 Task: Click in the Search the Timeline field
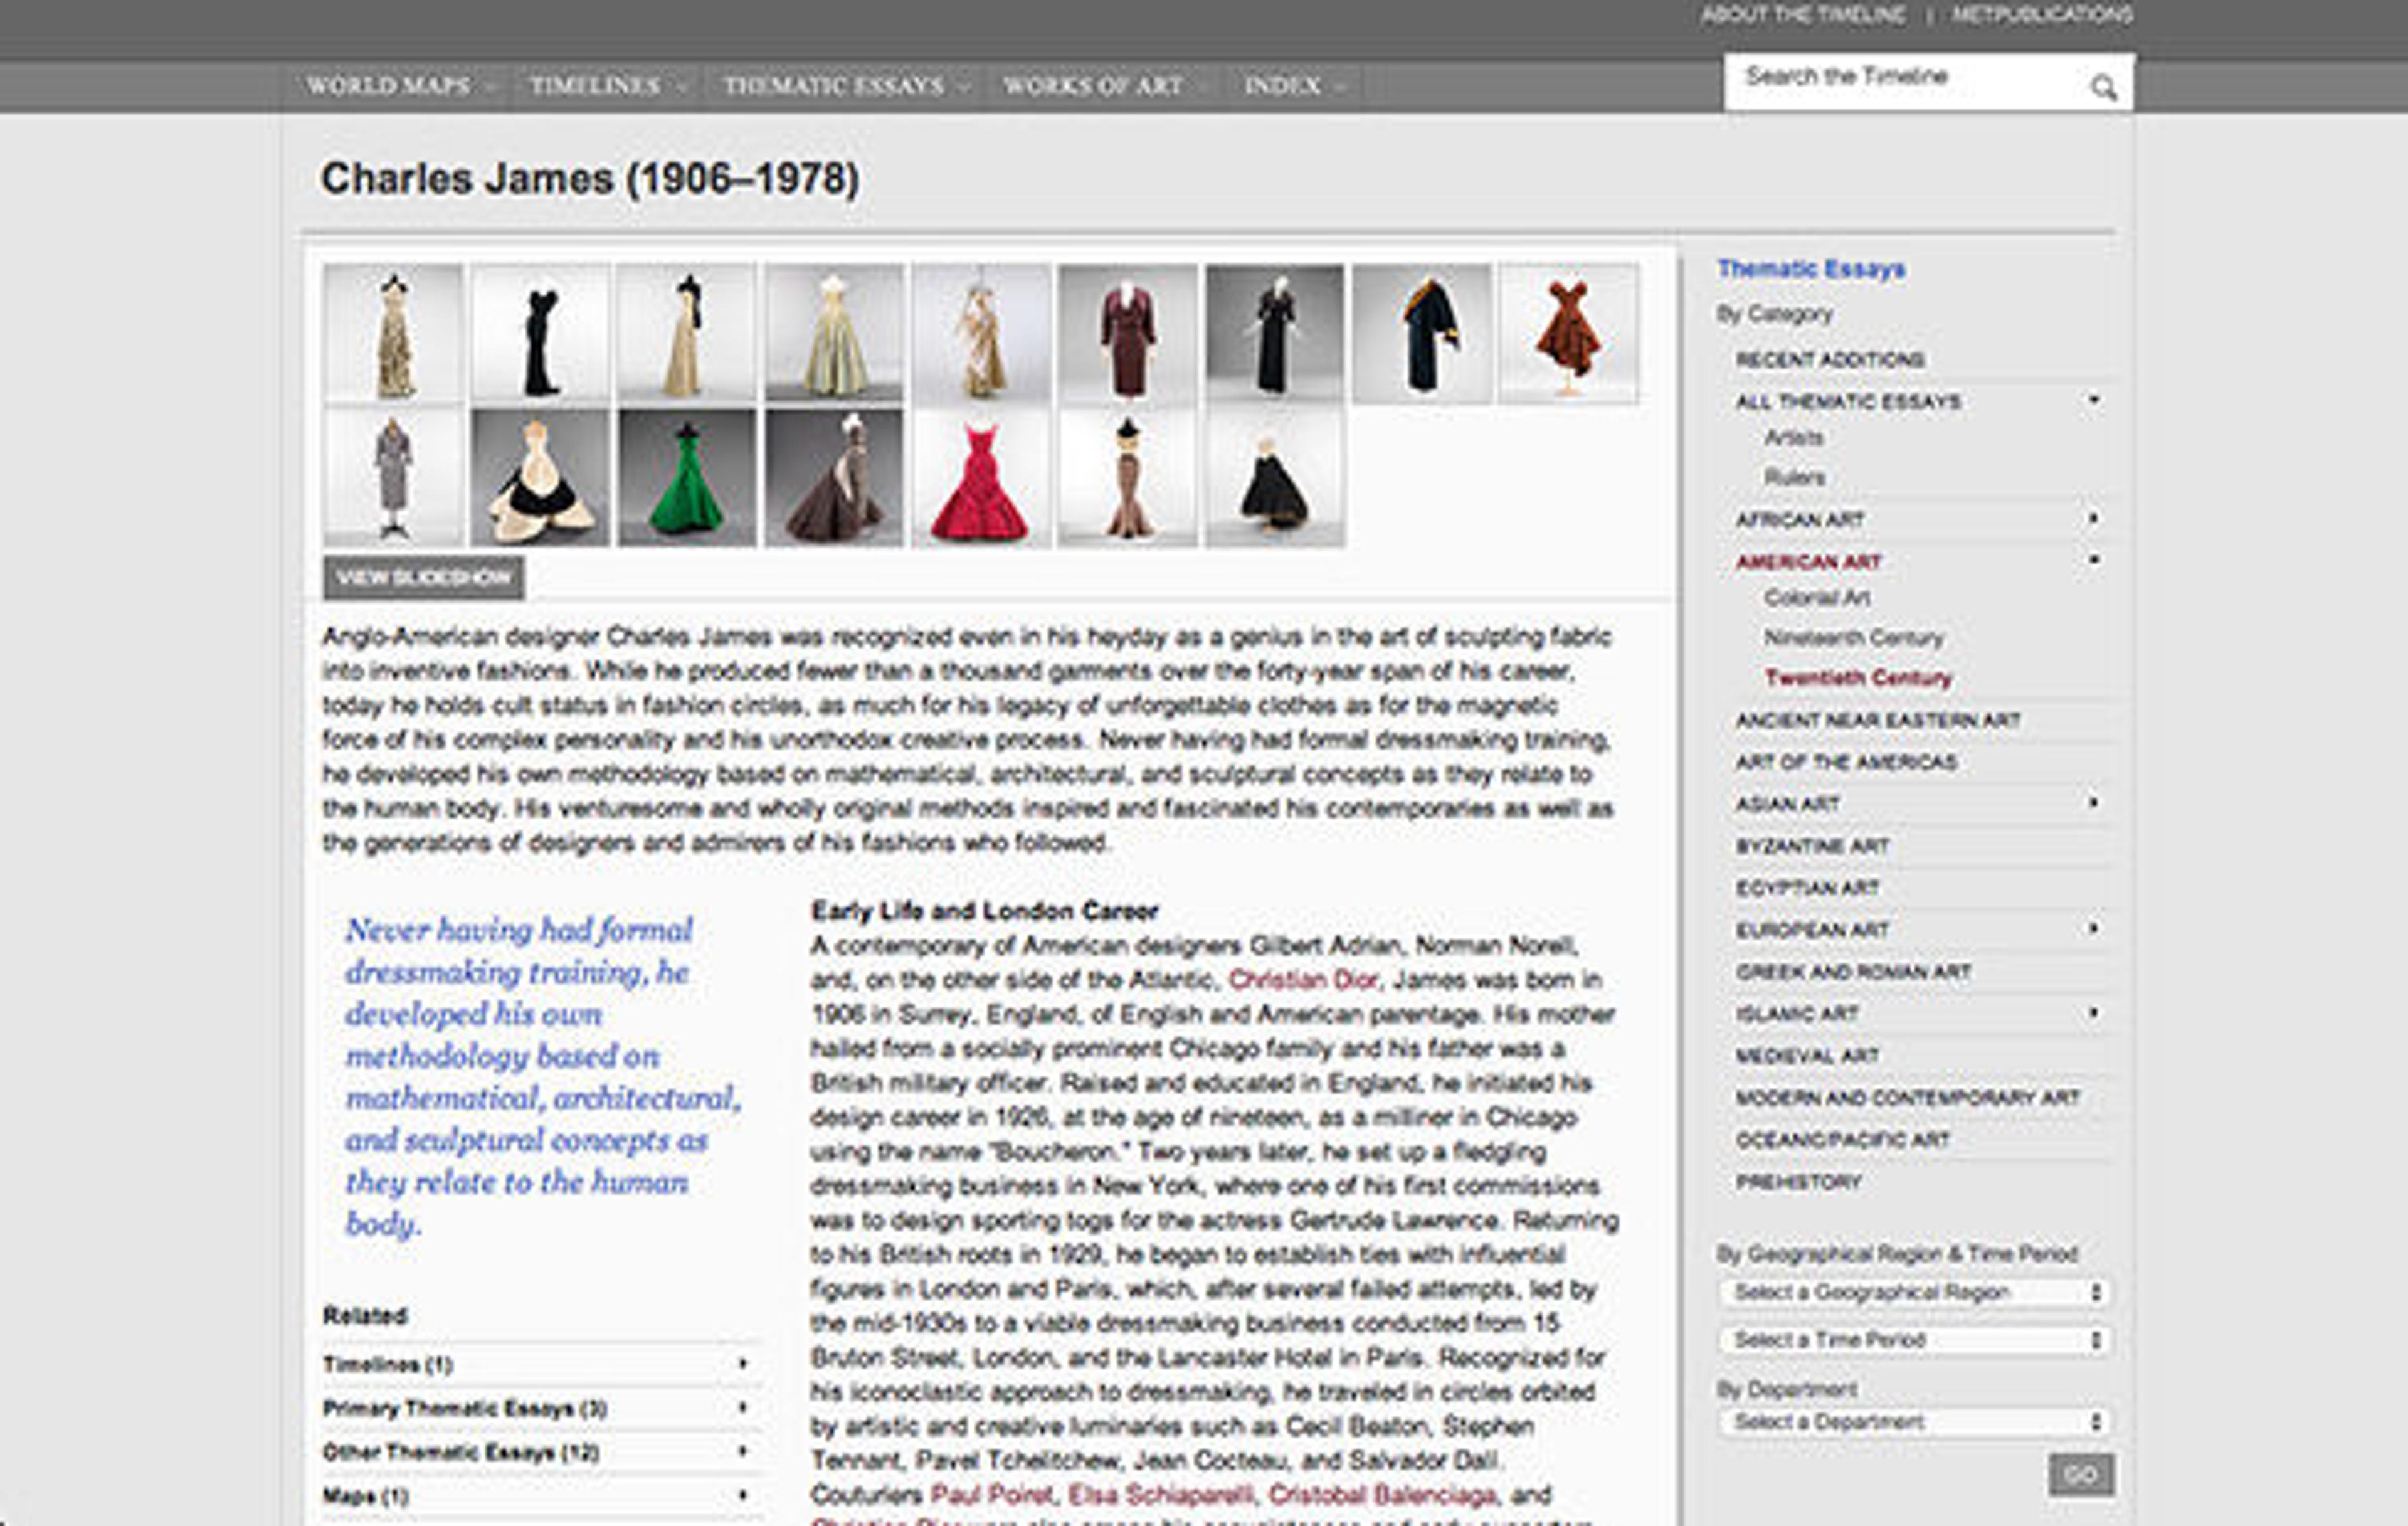point(1900,78)
